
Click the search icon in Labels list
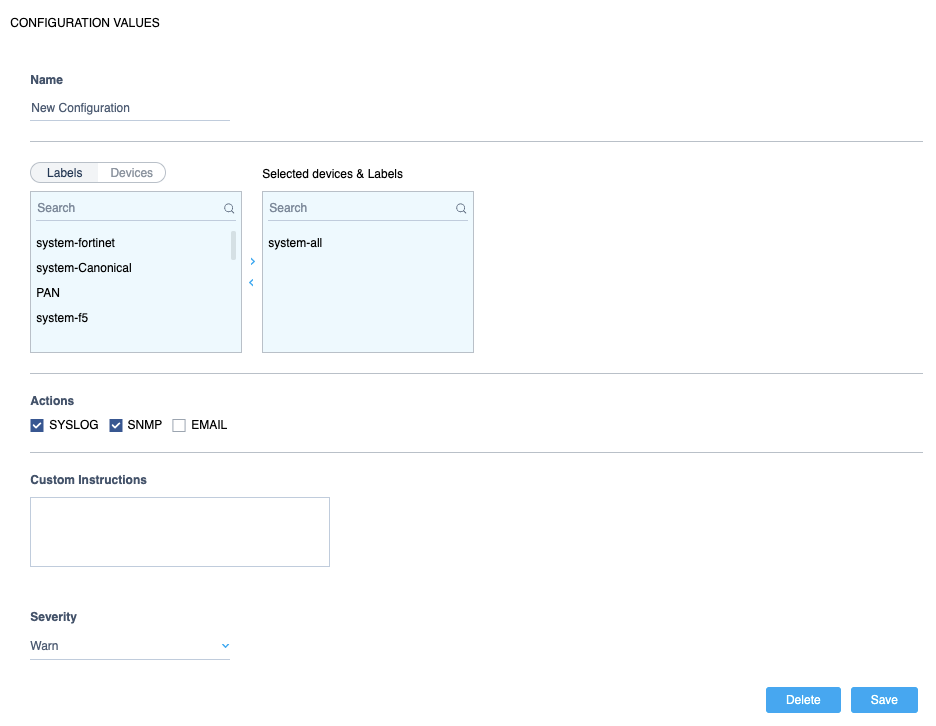point(229,209)
